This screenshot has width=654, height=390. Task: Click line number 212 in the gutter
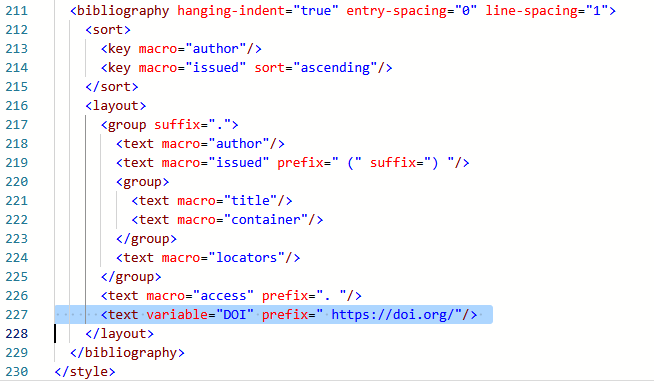point(17,30)
